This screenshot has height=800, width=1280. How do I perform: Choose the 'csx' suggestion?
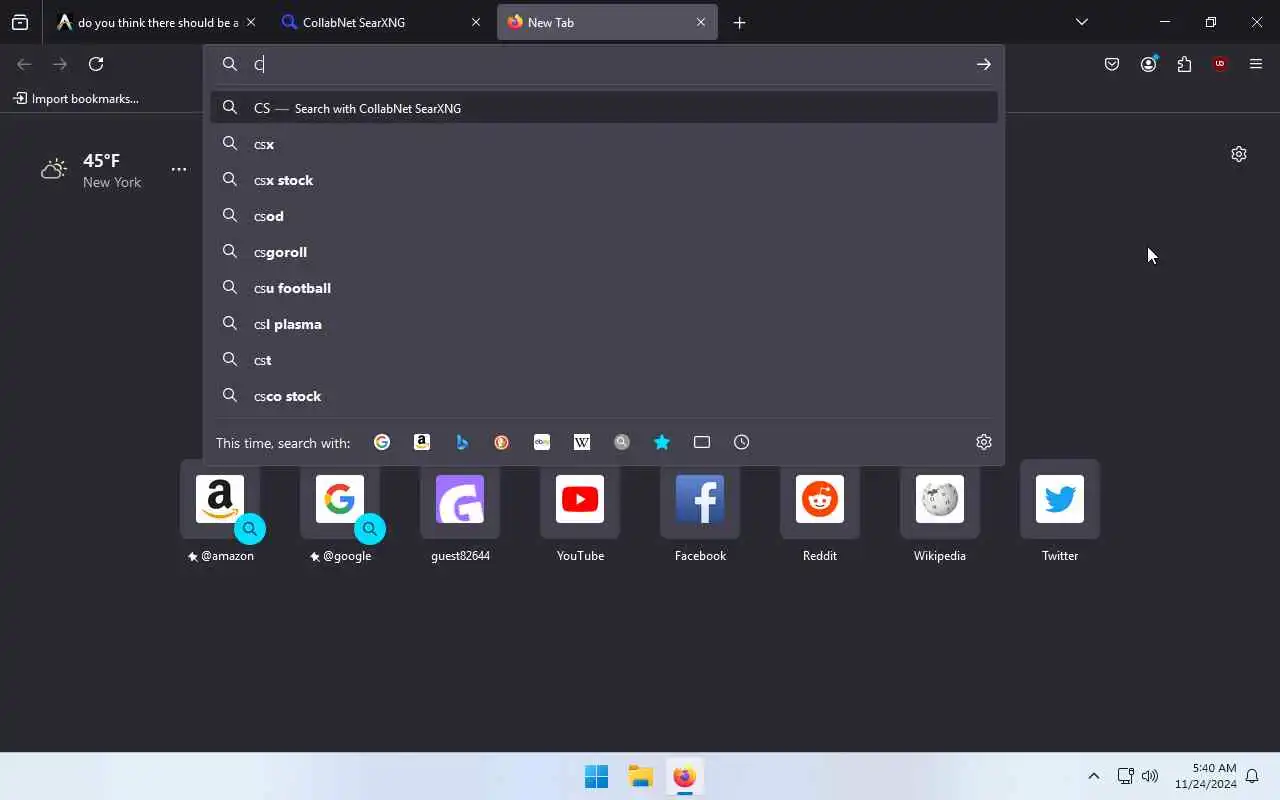coord(604,144)
